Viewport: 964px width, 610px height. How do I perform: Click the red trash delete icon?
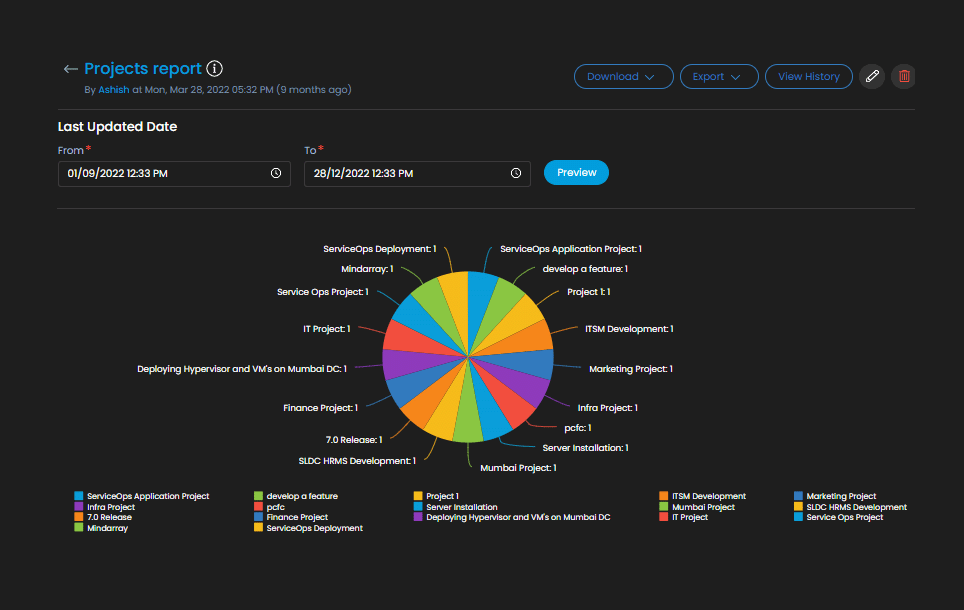point(903,76)
